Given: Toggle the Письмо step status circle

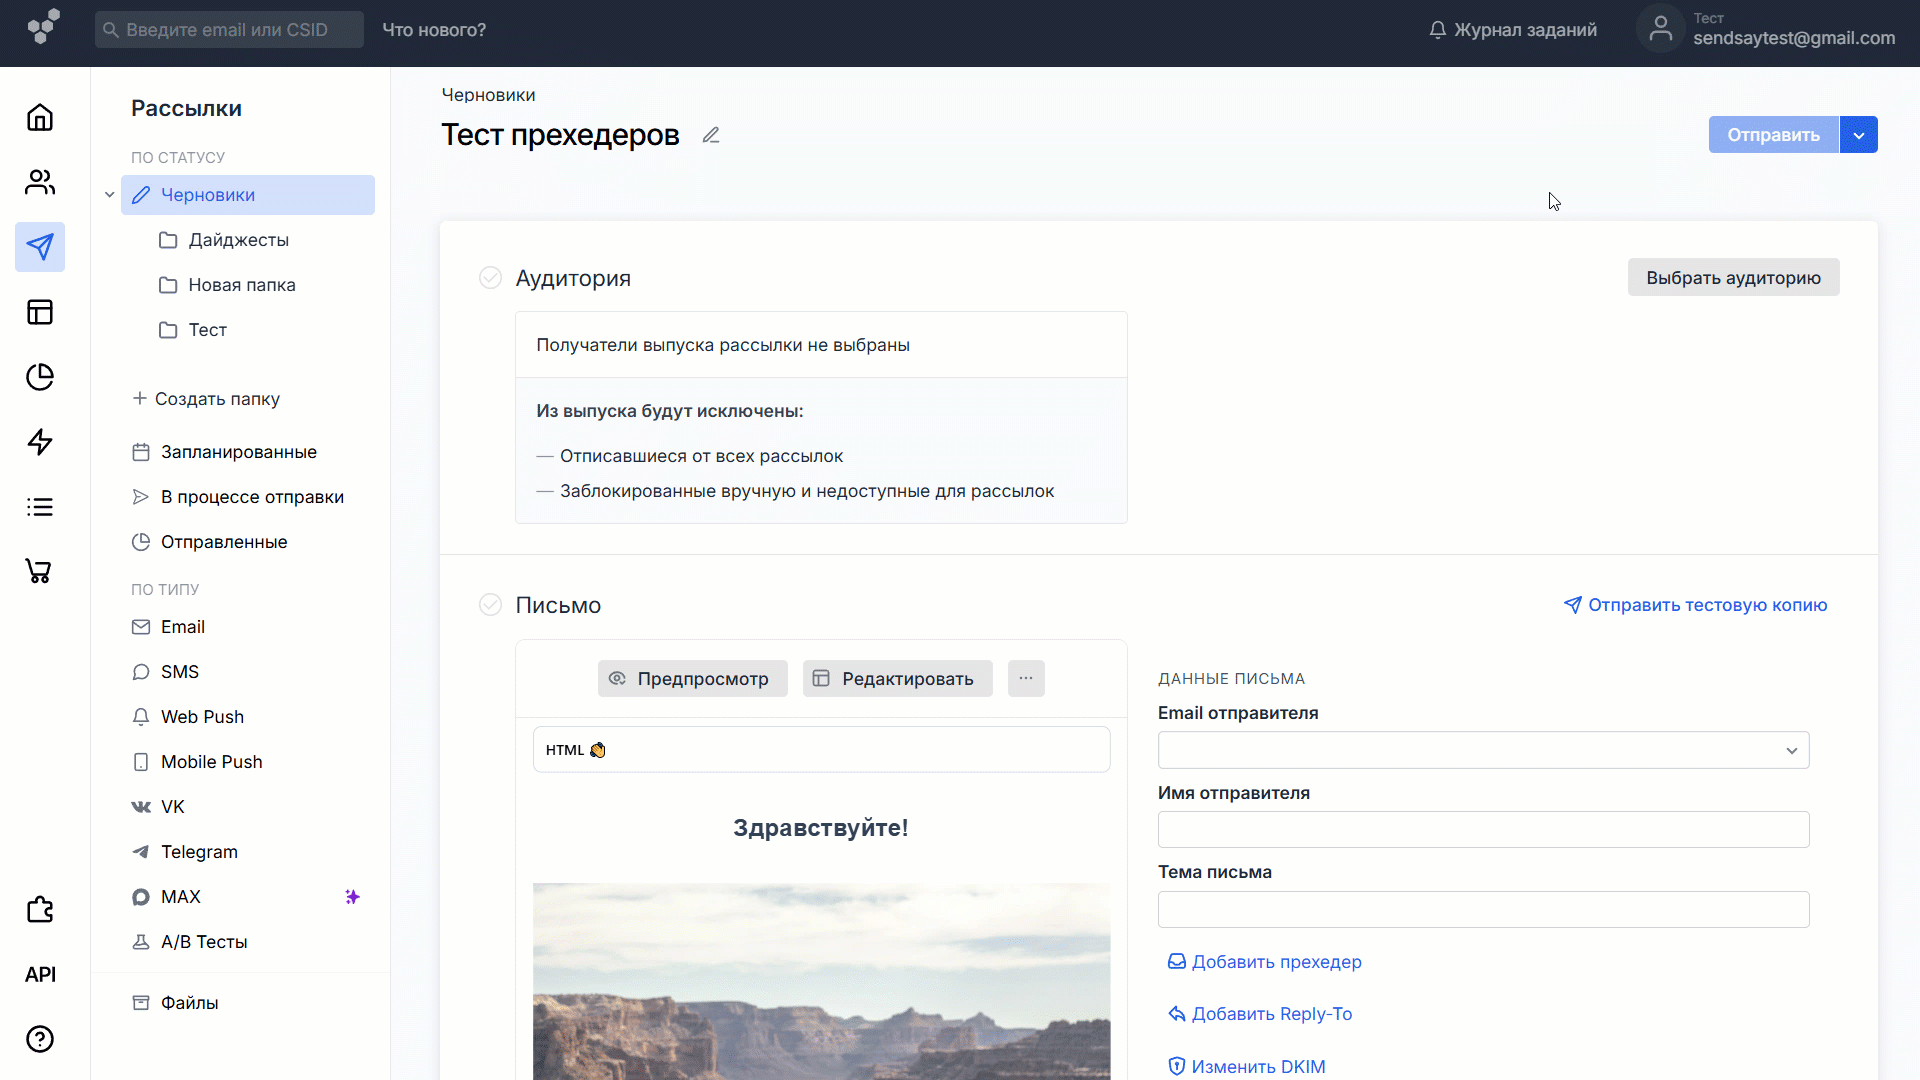Looking at the screenshot, I should (490, 604).
